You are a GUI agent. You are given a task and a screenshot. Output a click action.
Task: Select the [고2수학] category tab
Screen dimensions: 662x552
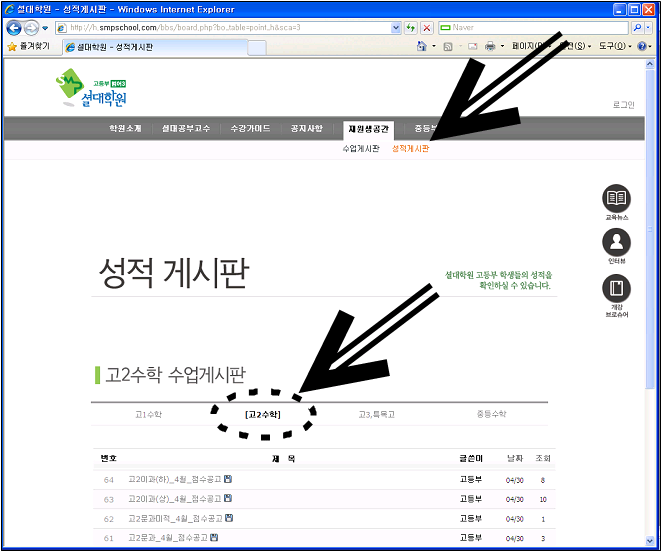pyautogui.click(x=263, y=415)
